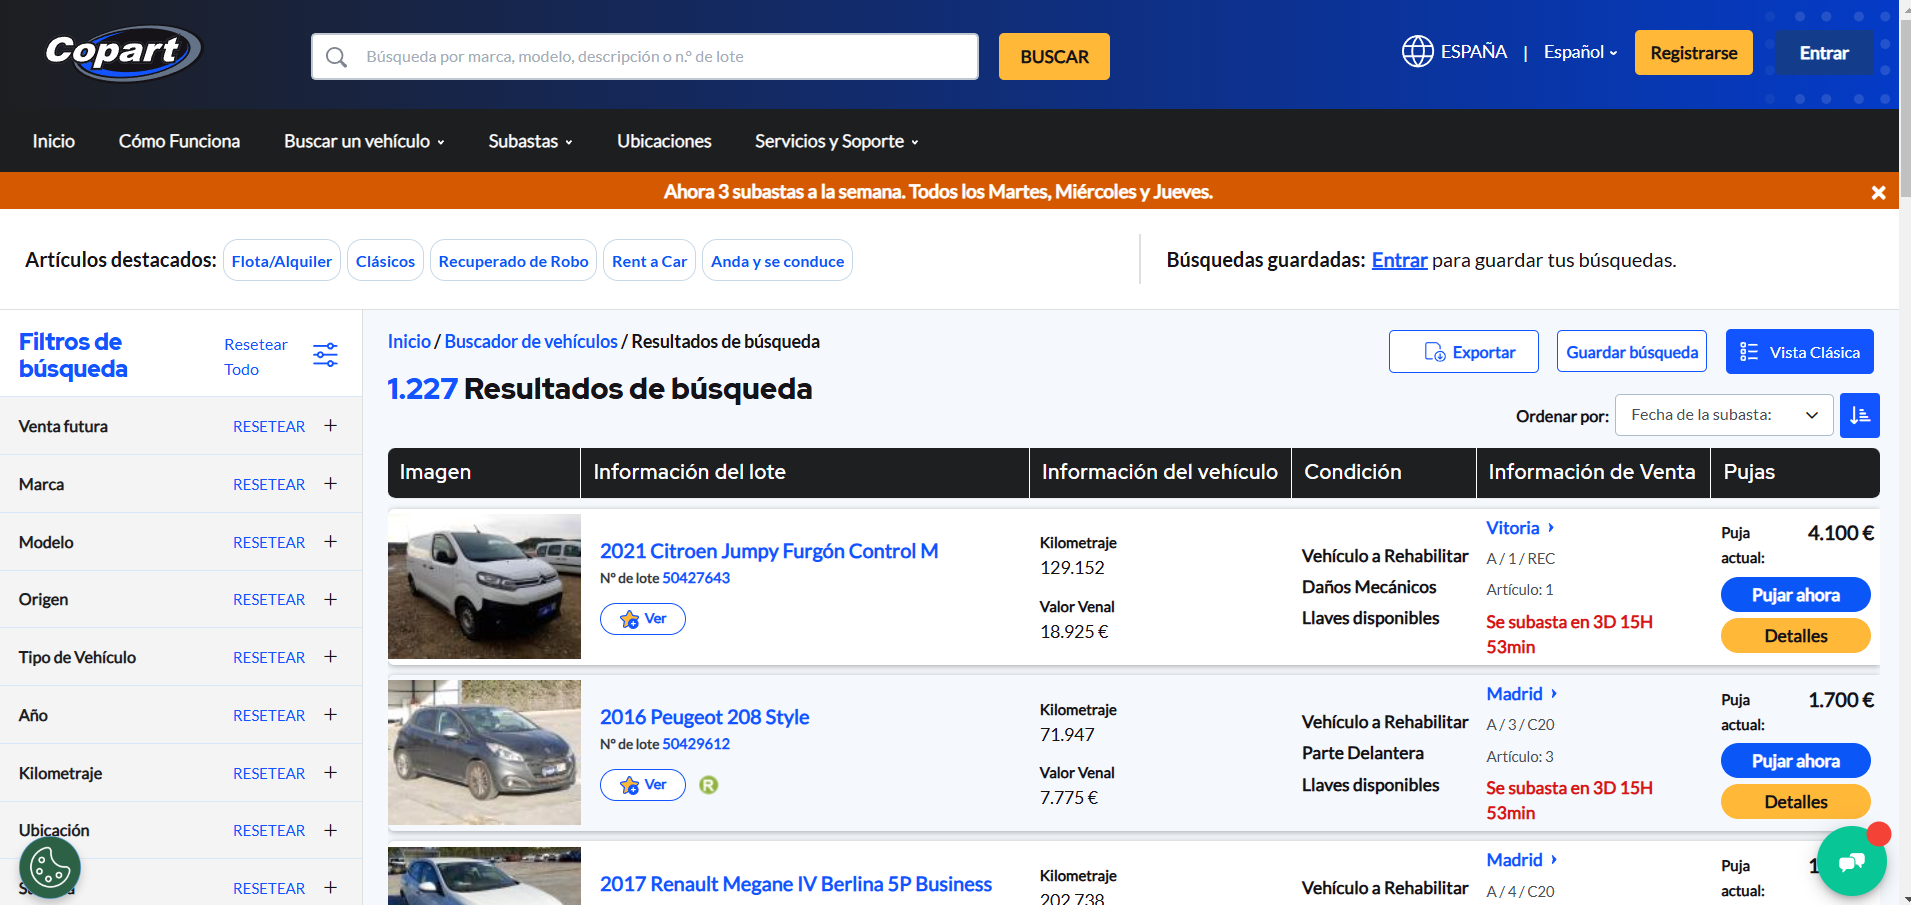The width and height of the screenshot is (1911, 905).
Task: Open the filter sliders icon
Action: click(325, 355)
